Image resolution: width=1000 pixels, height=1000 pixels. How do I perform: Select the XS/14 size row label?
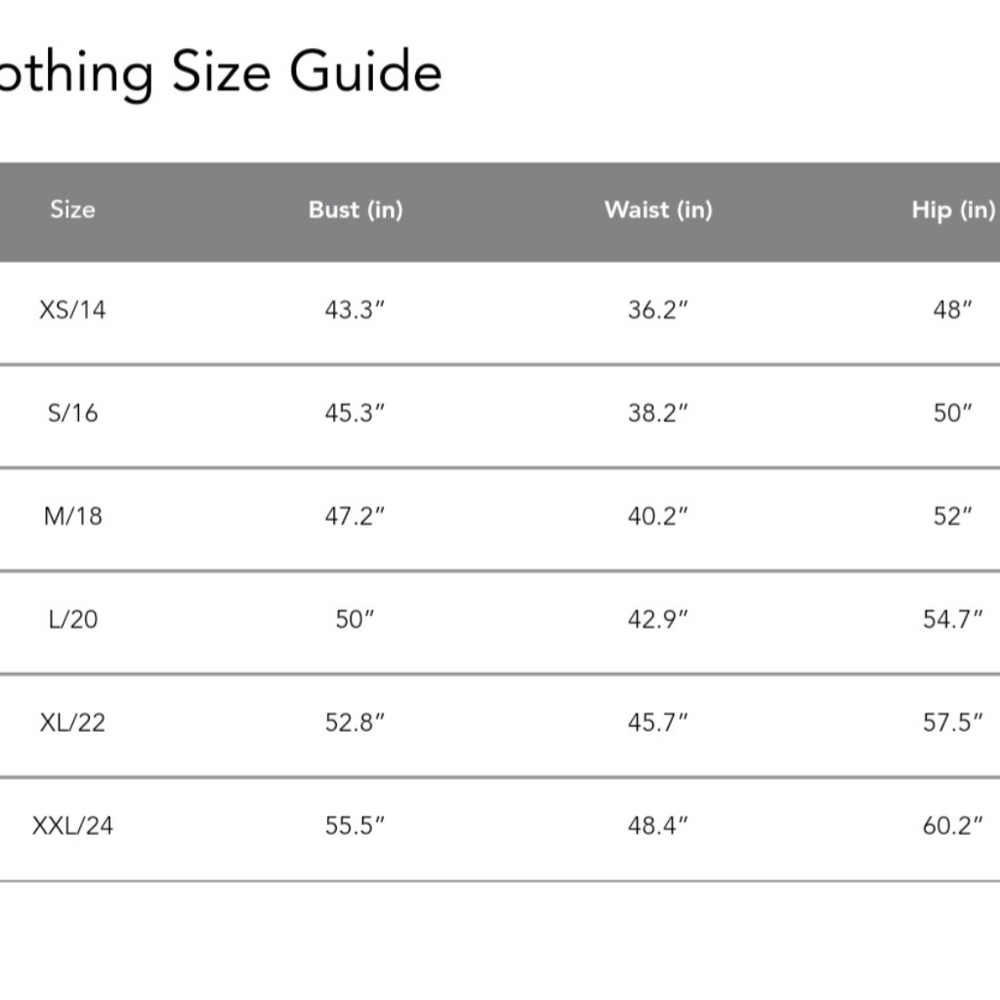[72, 310]
